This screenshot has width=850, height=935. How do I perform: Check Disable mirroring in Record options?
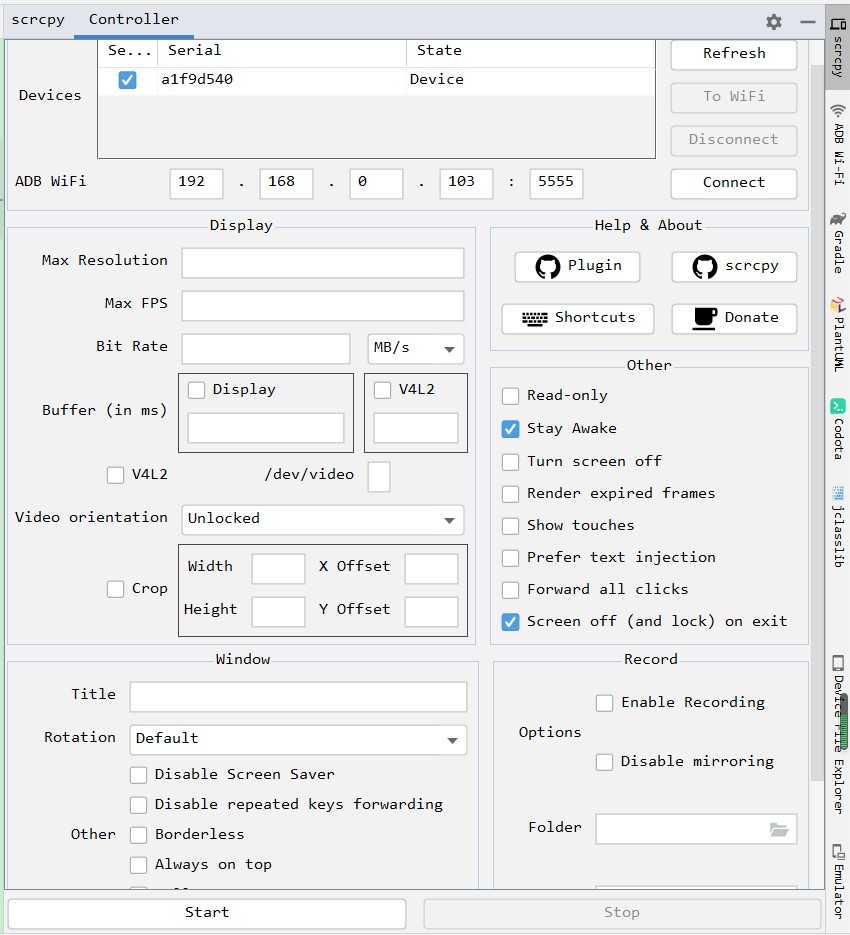pyautogui.click(x=604, y=762)
